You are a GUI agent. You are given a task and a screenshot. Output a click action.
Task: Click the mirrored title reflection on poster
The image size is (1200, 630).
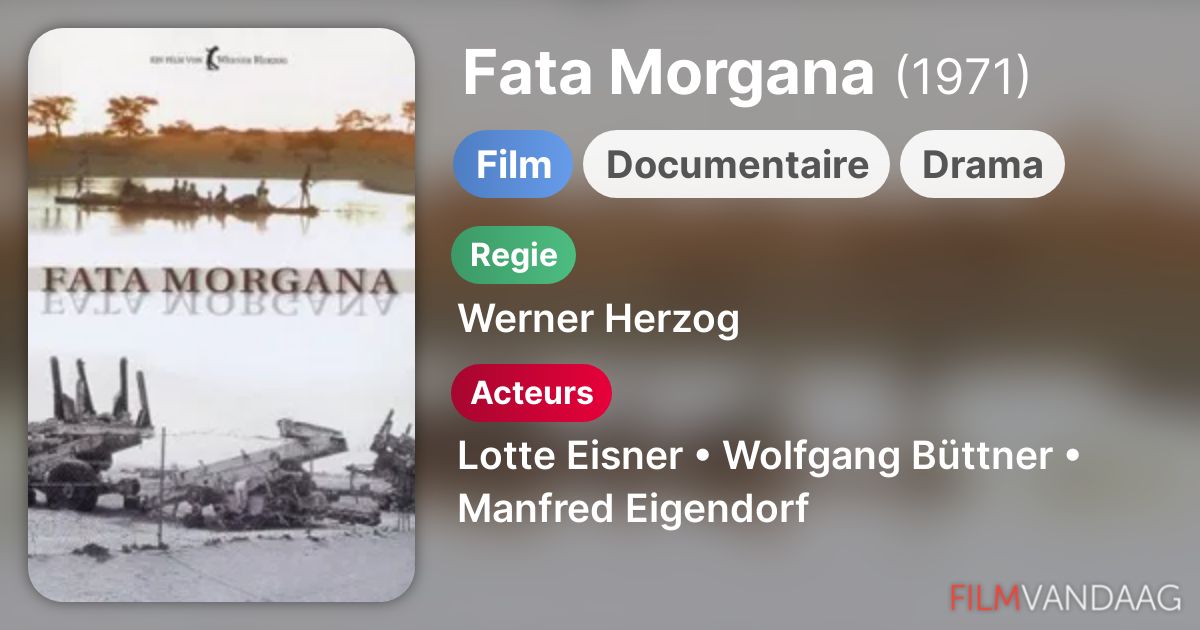[220, 305]
